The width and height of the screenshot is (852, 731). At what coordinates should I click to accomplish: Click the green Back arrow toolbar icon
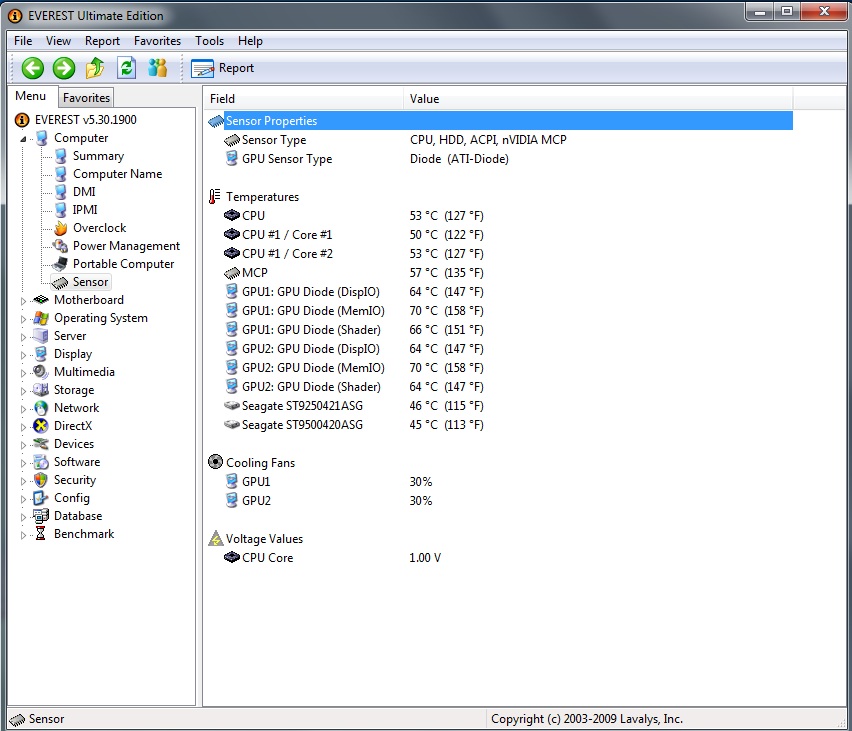coord(33,68)
